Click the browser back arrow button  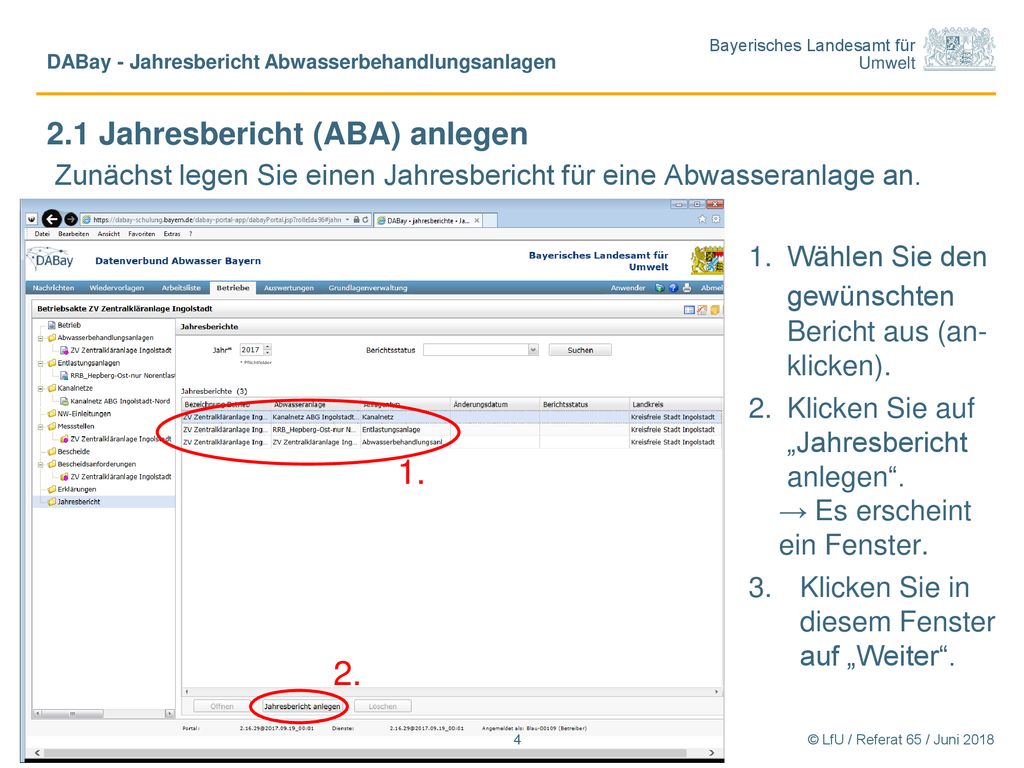click(x=52, y=219)
